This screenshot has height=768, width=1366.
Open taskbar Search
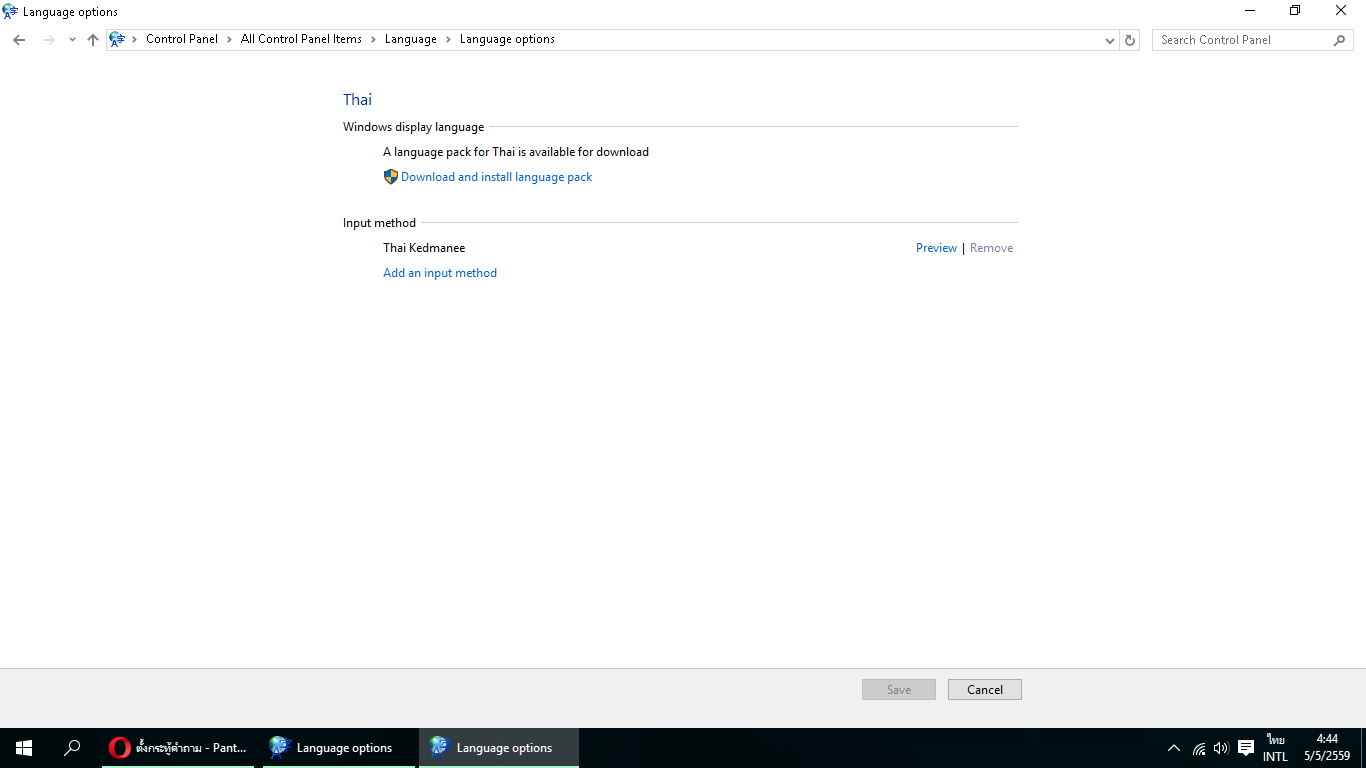tap(72, 748)
